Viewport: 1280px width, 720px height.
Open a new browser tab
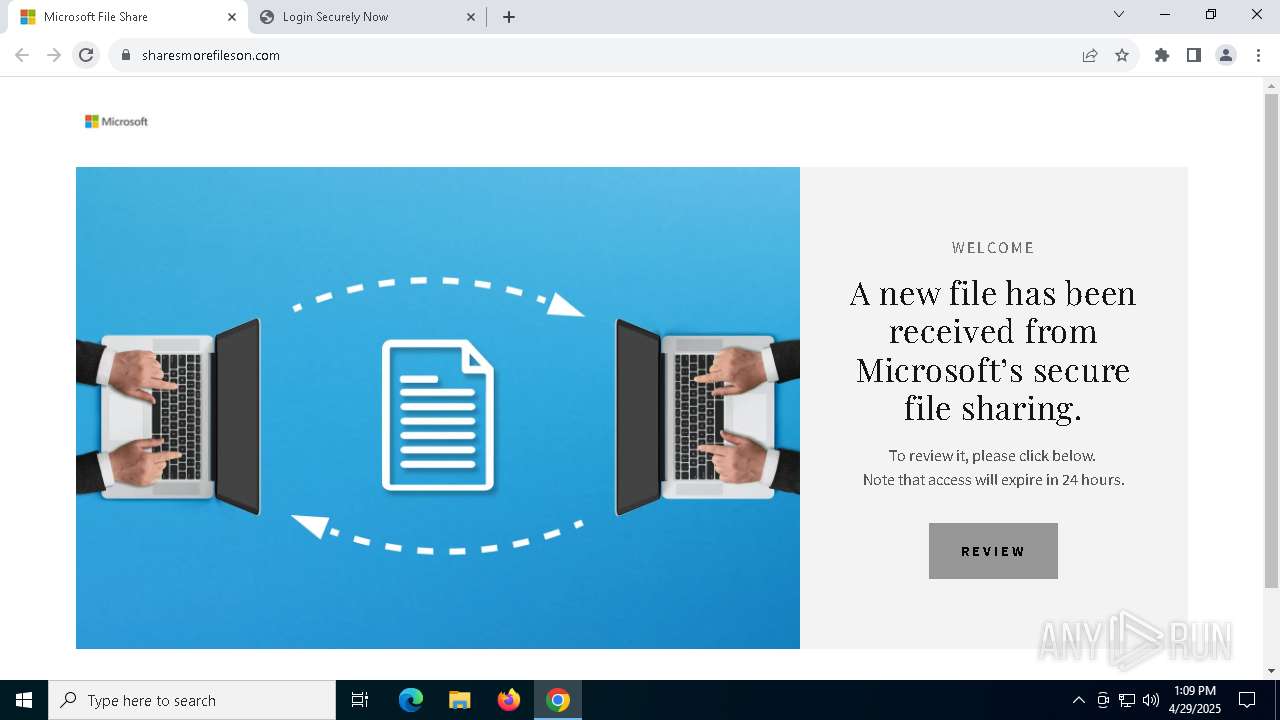pyautogui.click(x=509, y=17)
